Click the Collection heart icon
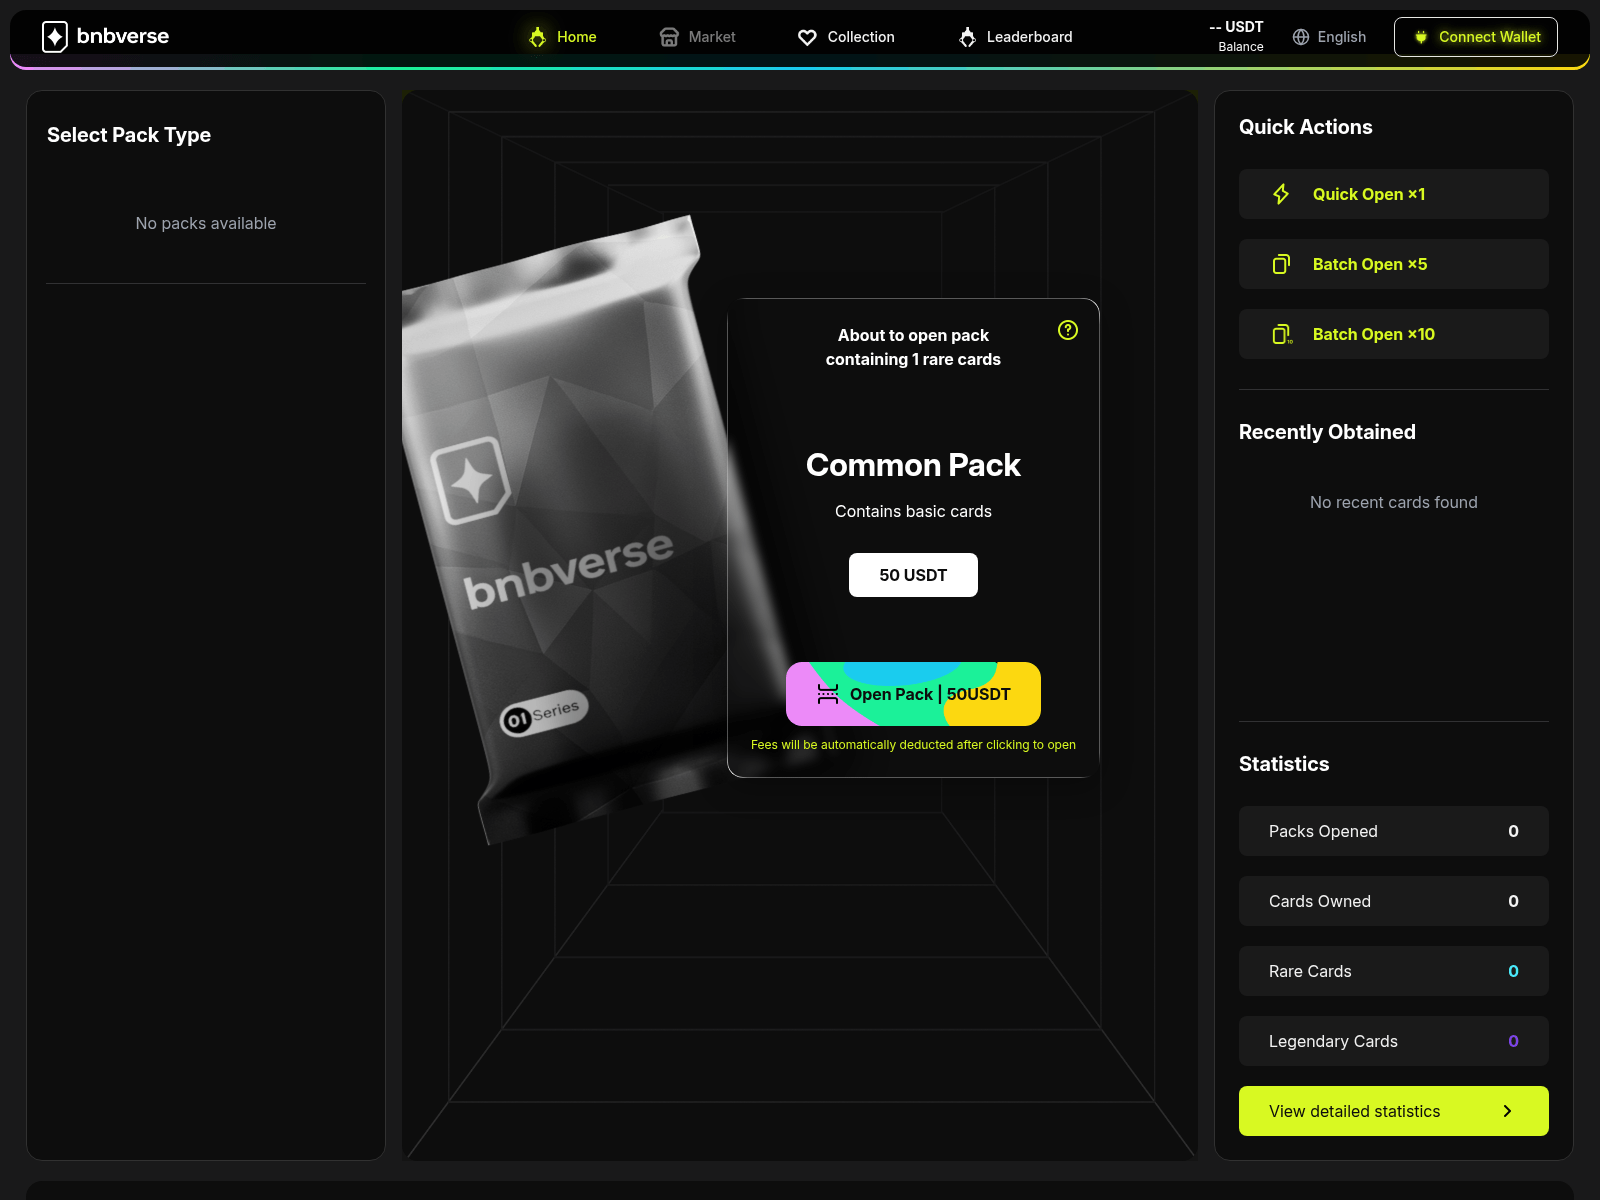The height and width of the screenshot is (1200, 1600). click(807, 37)
